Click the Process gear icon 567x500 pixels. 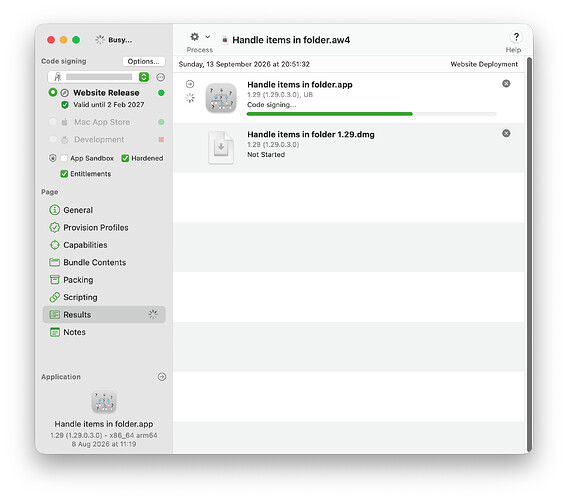tap(195, 37)
